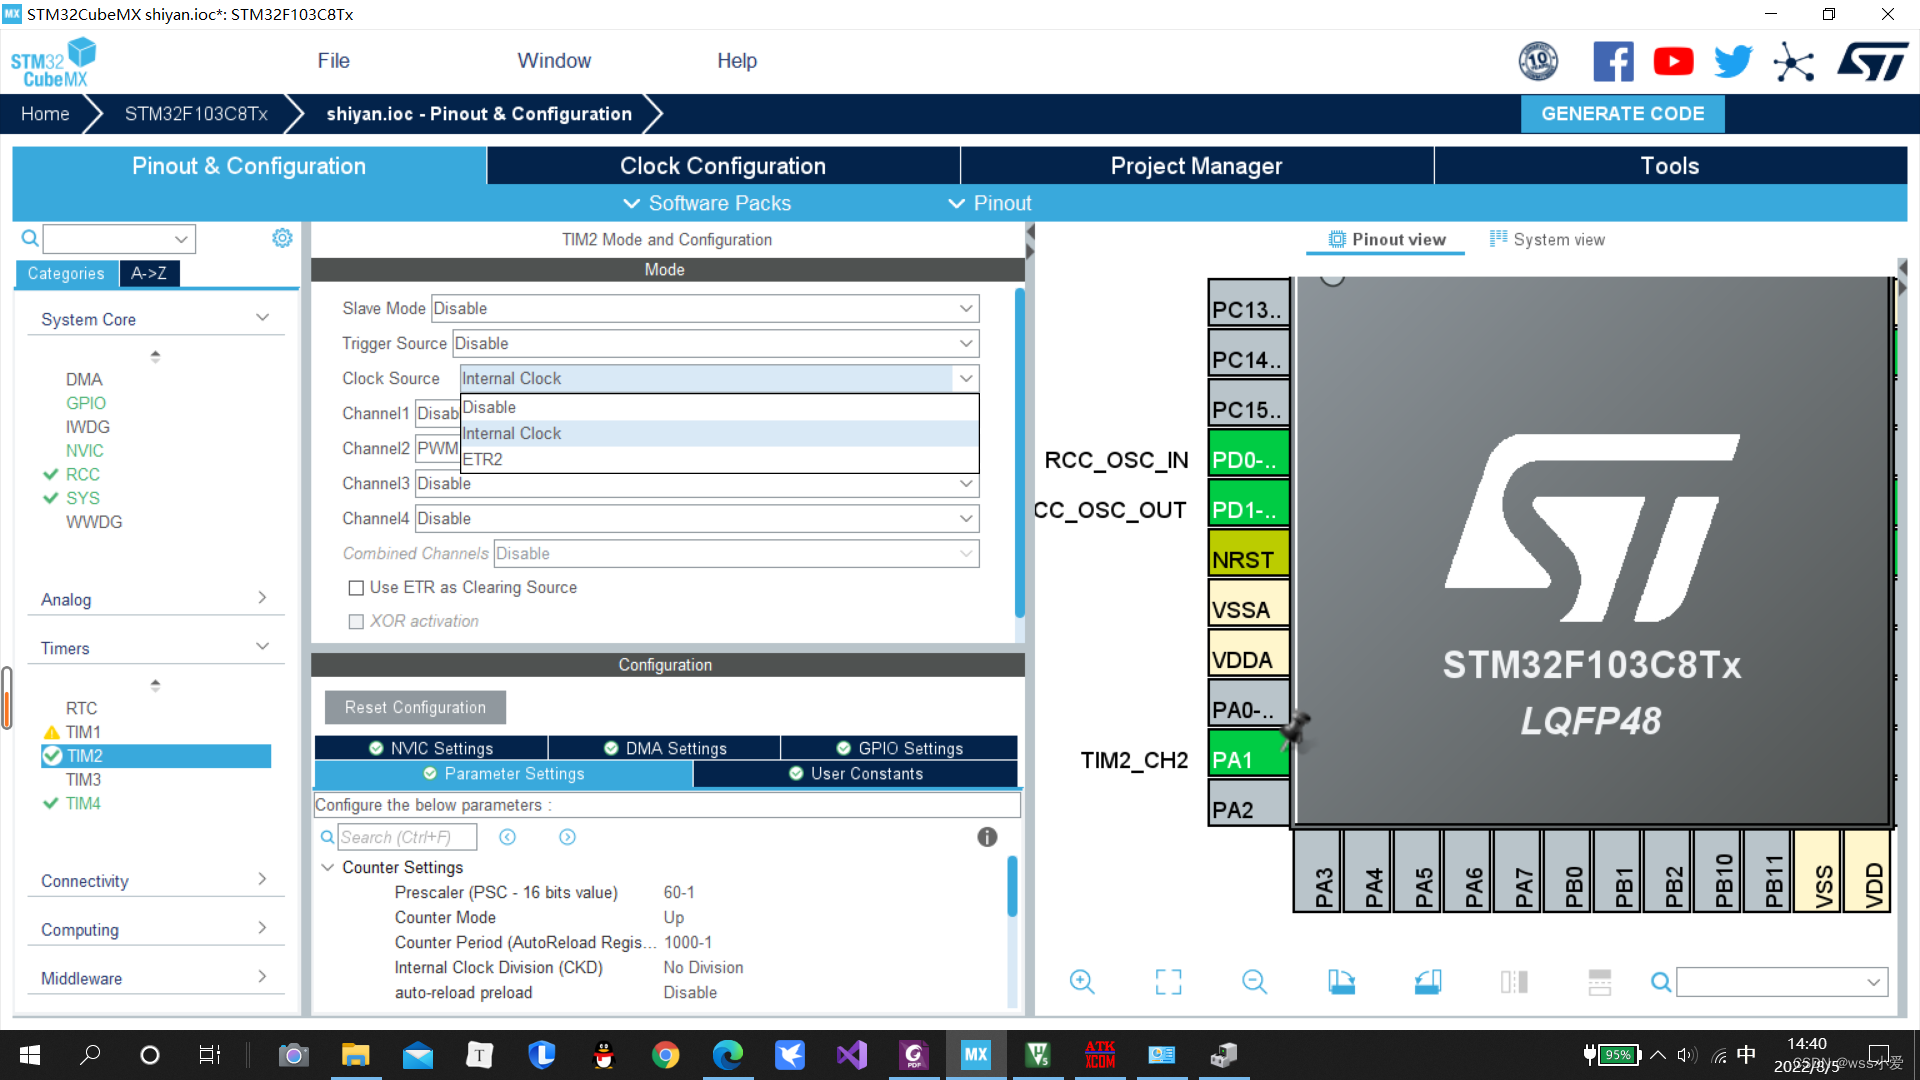Open the category settings gear icon
1920x1080 pixels.
coord(282,238)
